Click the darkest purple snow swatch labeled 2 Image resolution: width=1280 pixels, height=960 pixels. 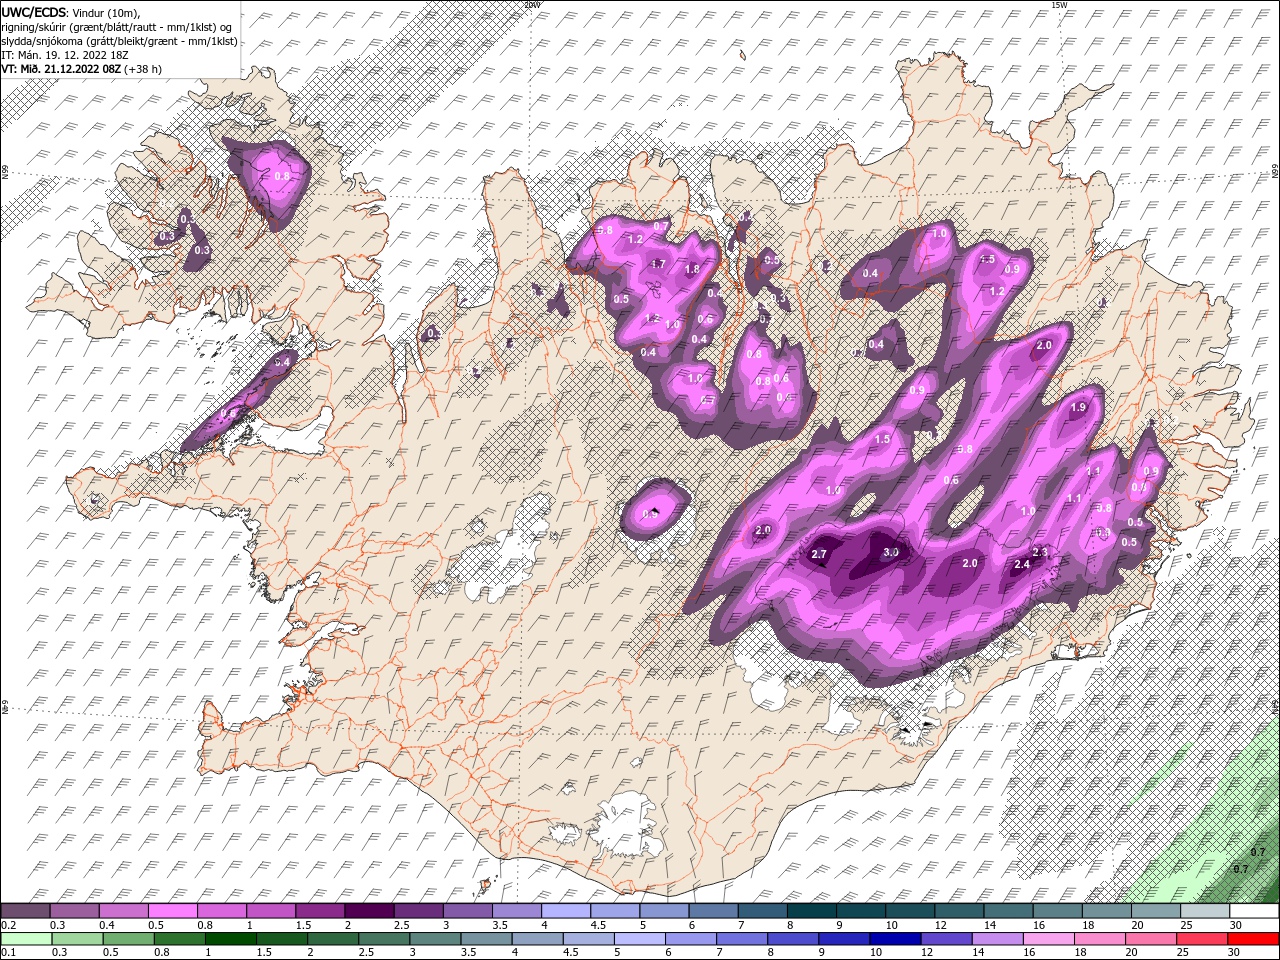point(369,911)
